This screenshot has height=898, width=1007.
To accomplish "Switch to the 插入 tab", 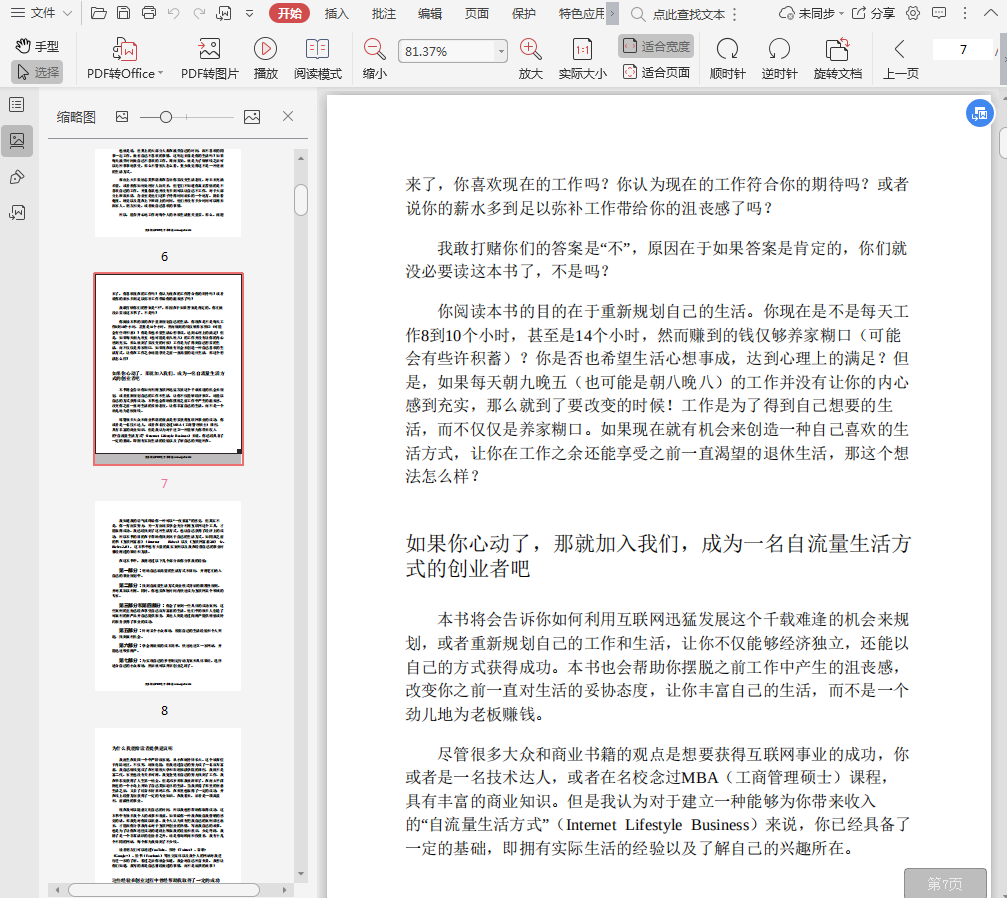I will tap(336, 13).
